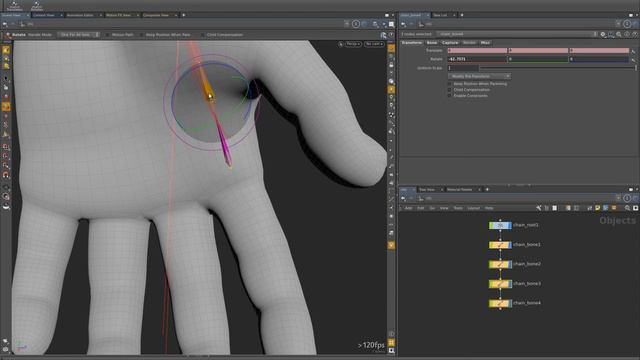Switch to the Animation Editor tab
The height and width of the screenshot is (360, 640).
pos(80,15)
